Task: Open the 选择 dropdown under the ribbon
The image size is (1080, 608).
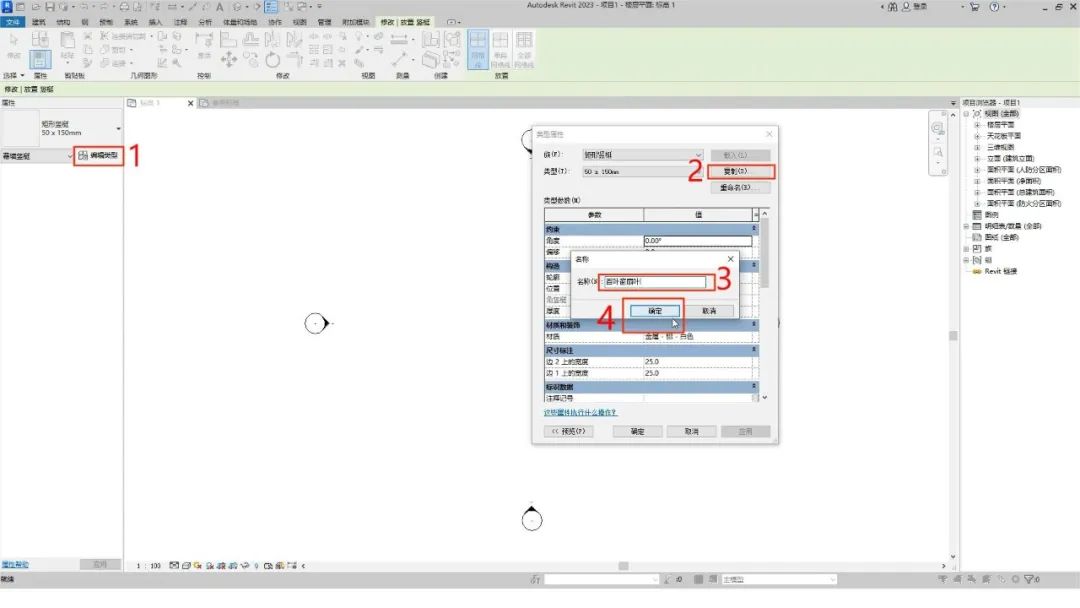Action: click(x=14, y=75)
